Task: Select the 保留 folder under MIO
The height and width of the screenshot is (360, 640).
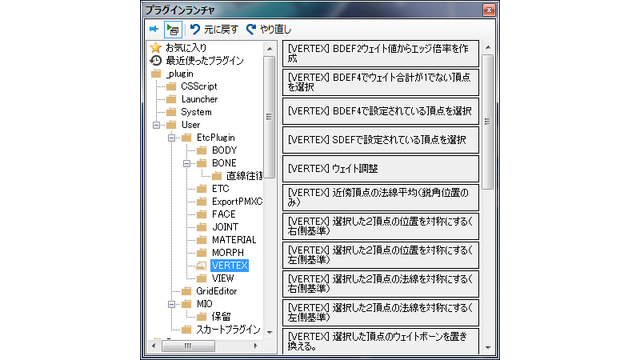Action: [221, 317]
